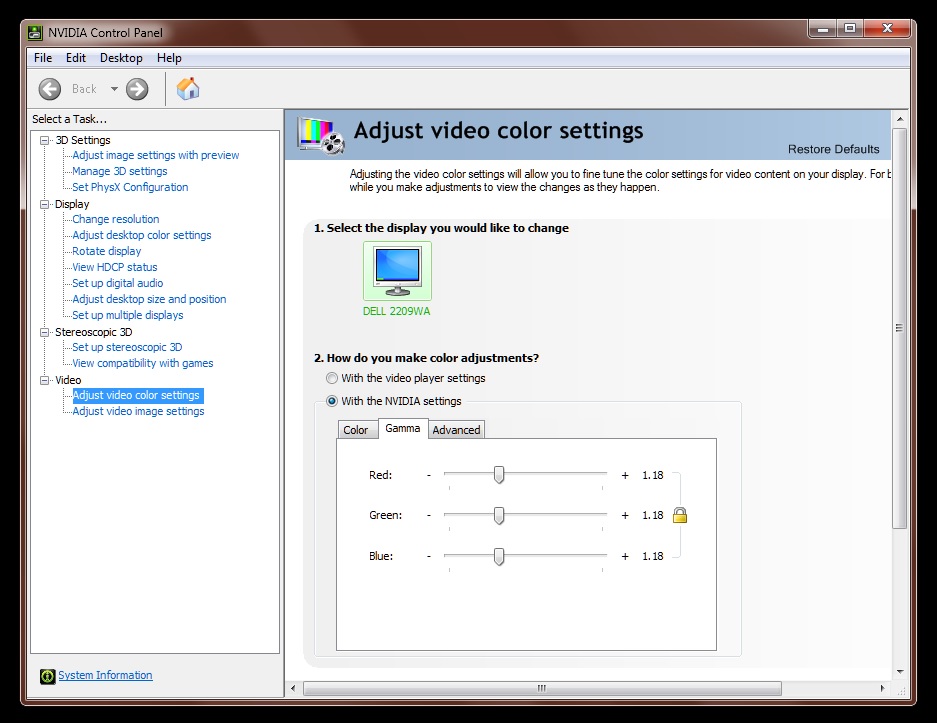The image size is (937, 723).
Task: Open 'Set up digital audio'
Action: (117, 283)
